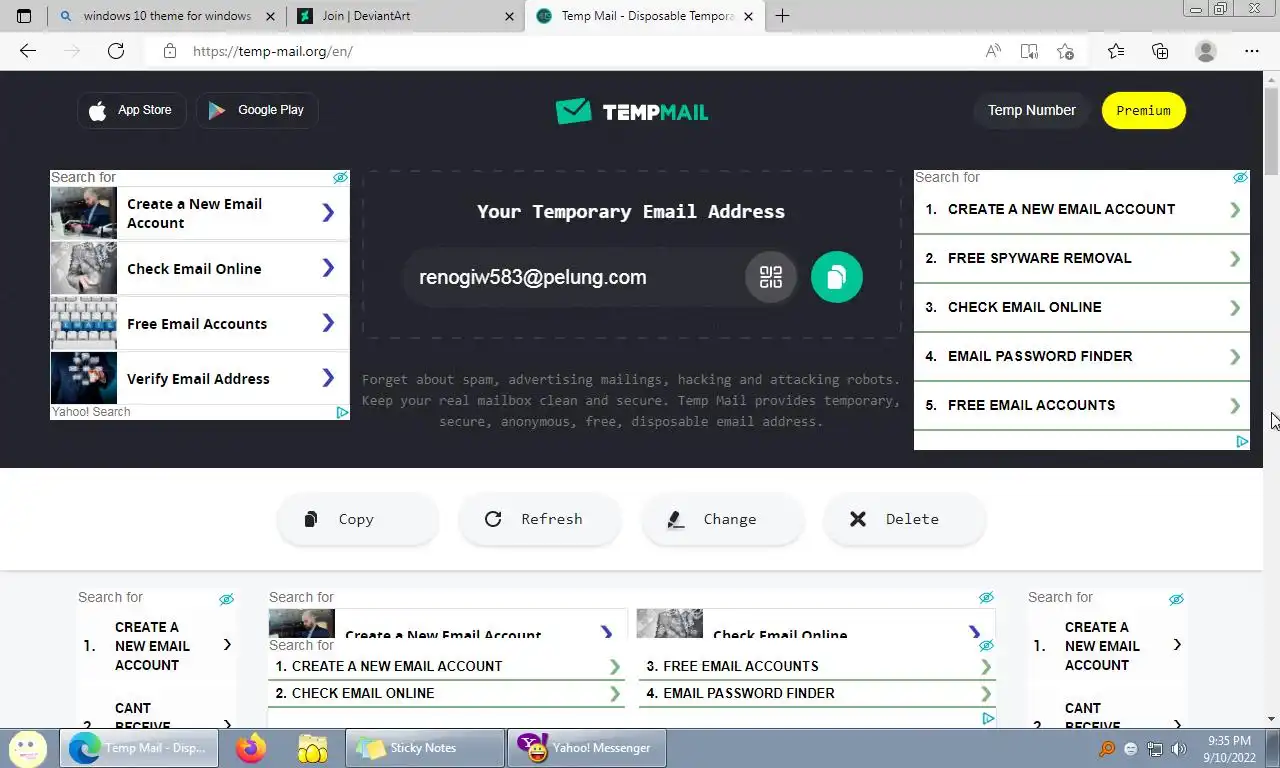Click the Start button on taskbar
The height and width of the screenshot is (768, 1280).
(28, 748)
